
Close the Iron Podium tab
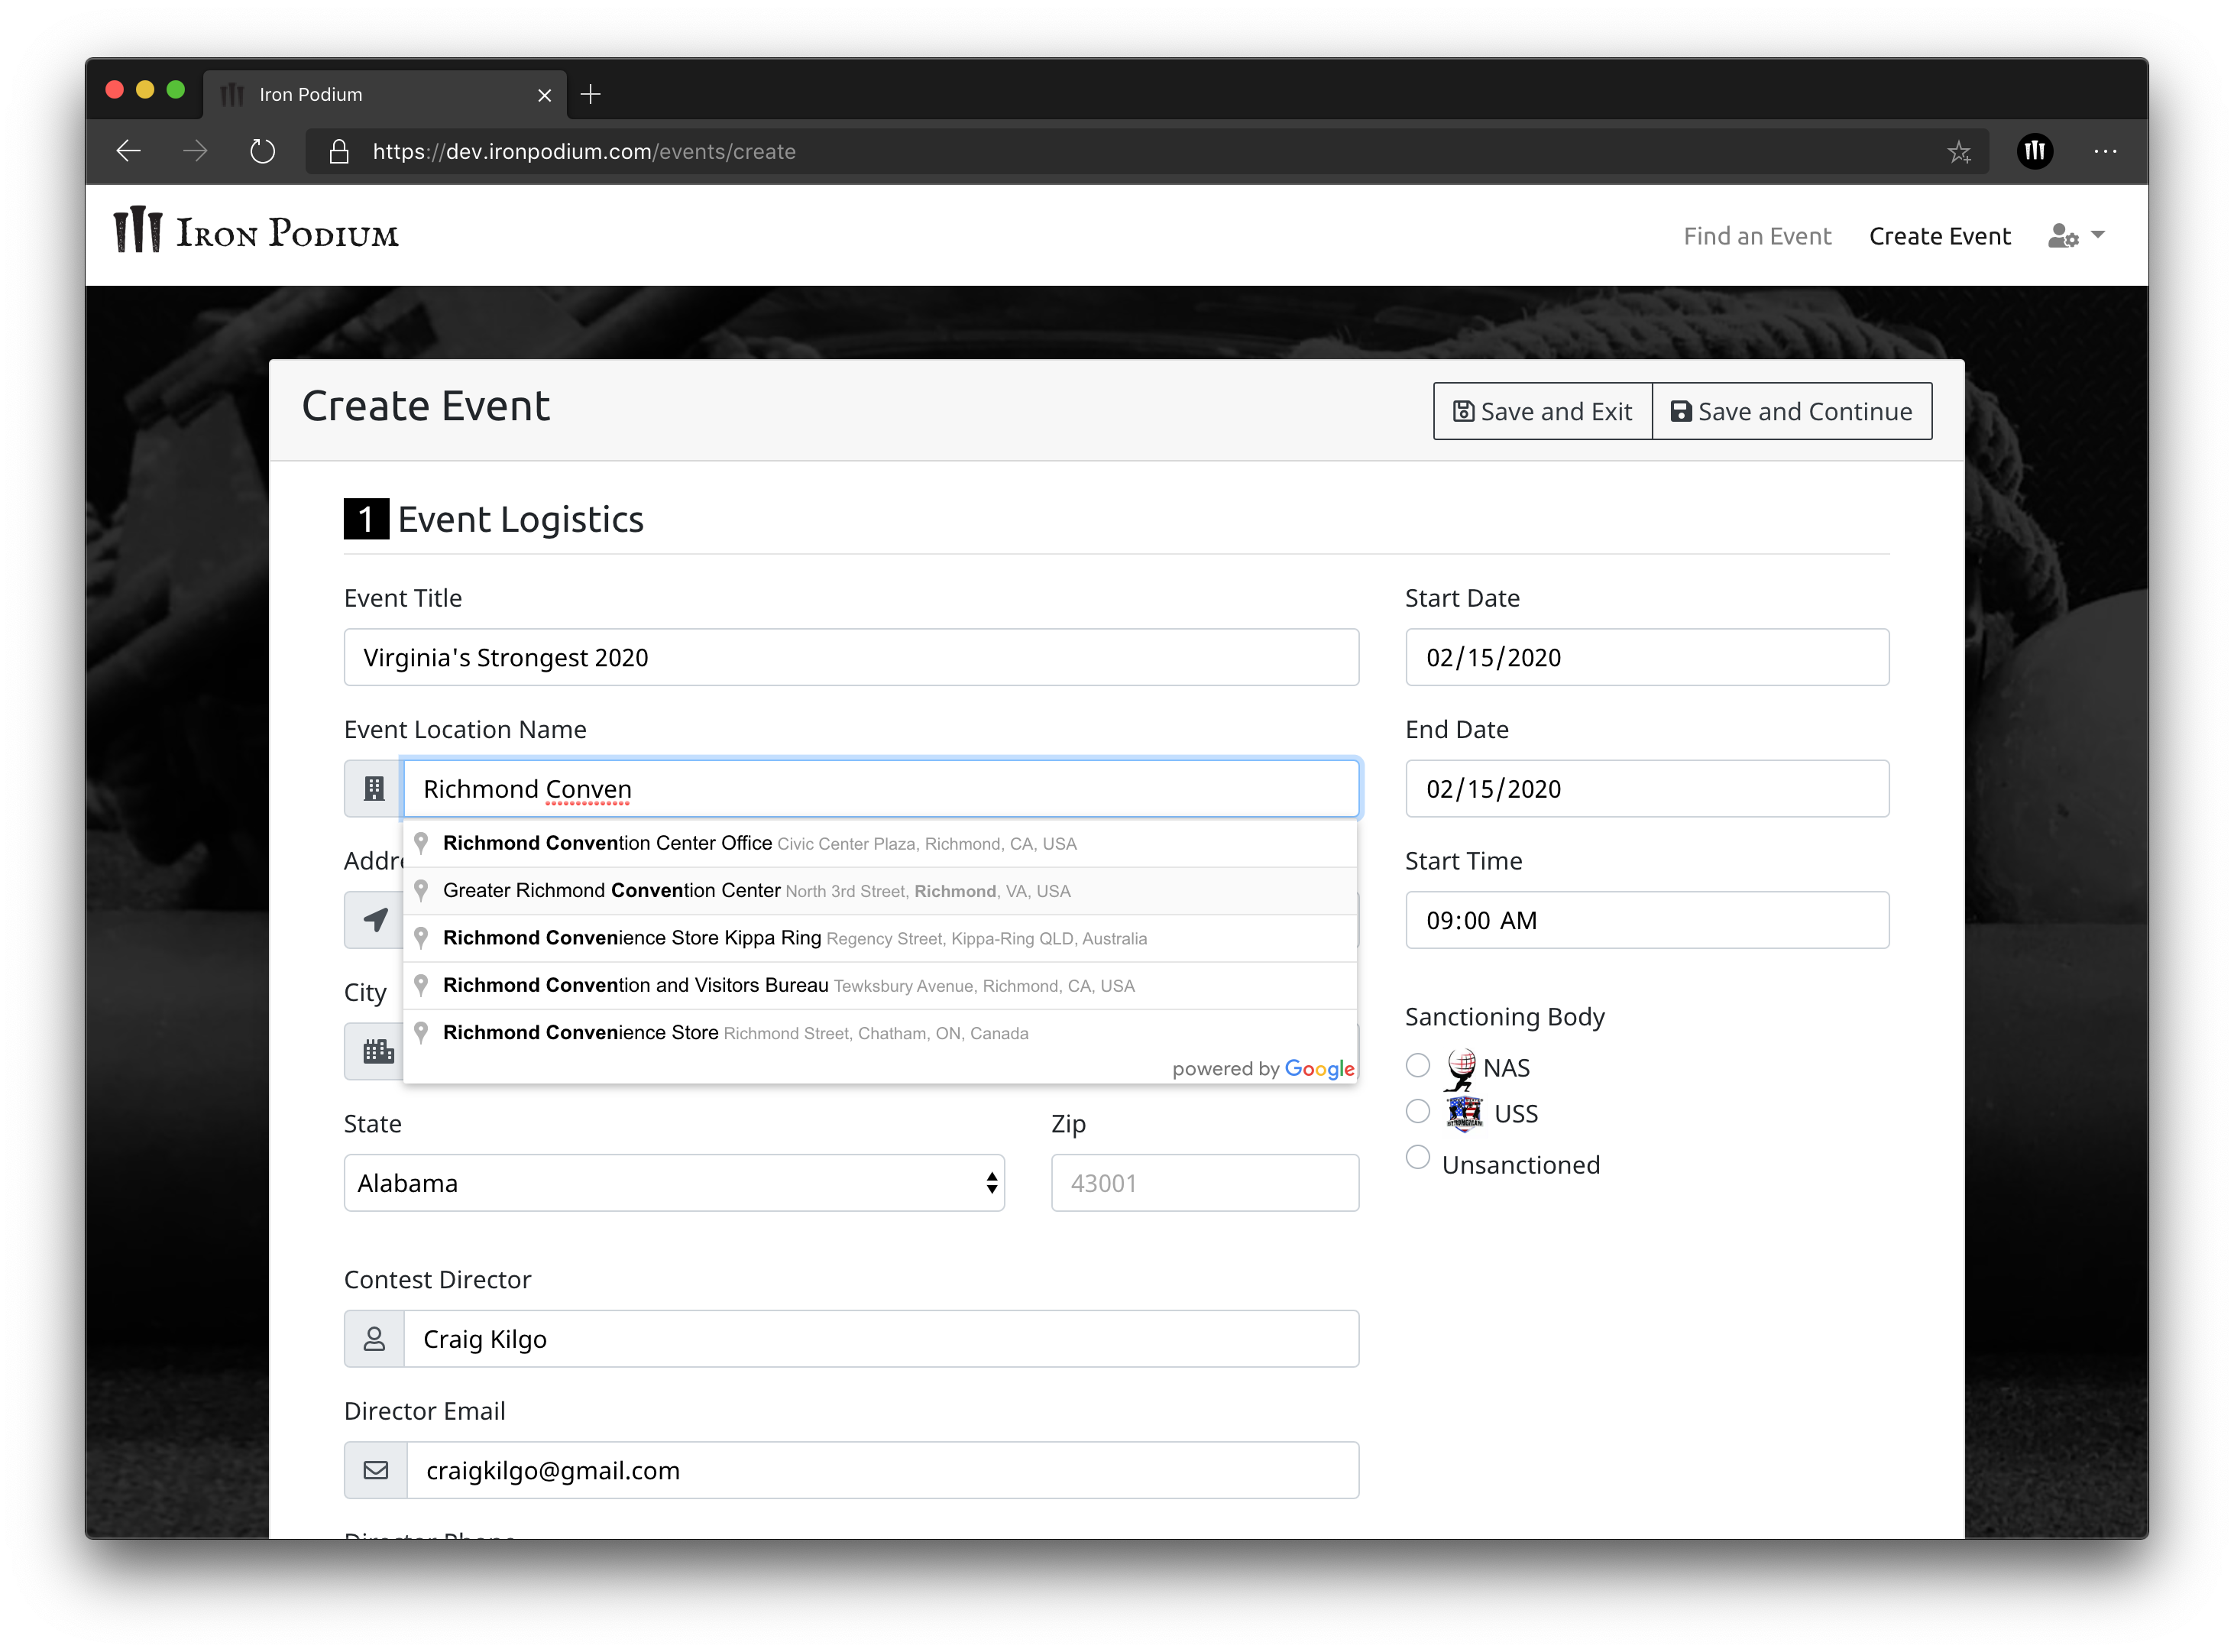(544, 95)
